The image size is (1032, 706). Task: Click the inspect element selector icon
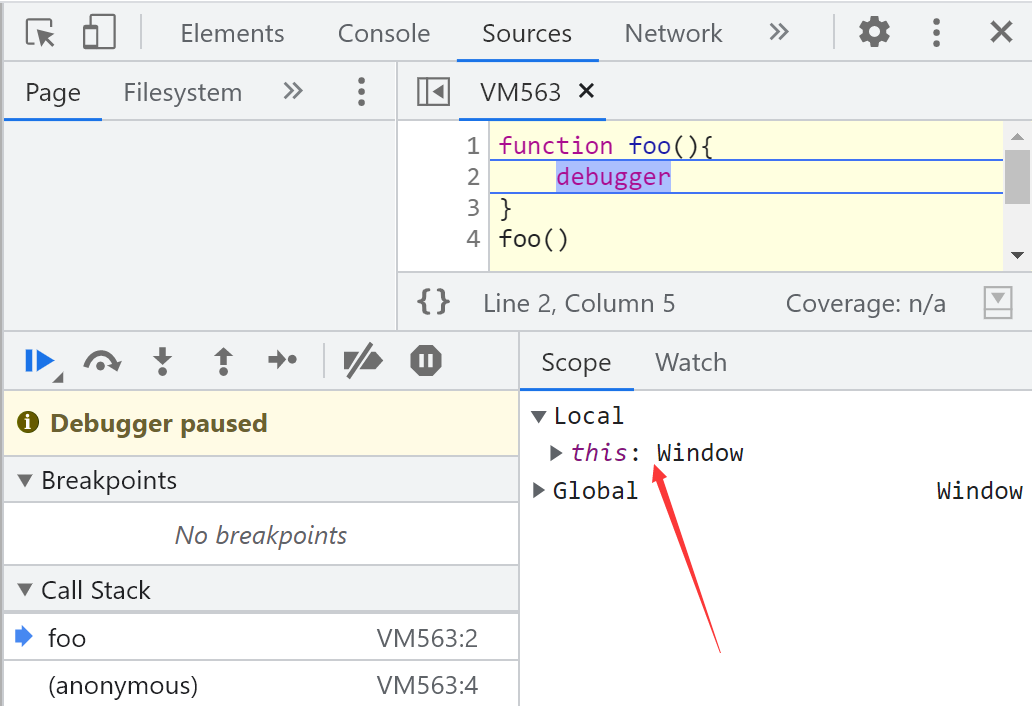(x=41, y=33)
